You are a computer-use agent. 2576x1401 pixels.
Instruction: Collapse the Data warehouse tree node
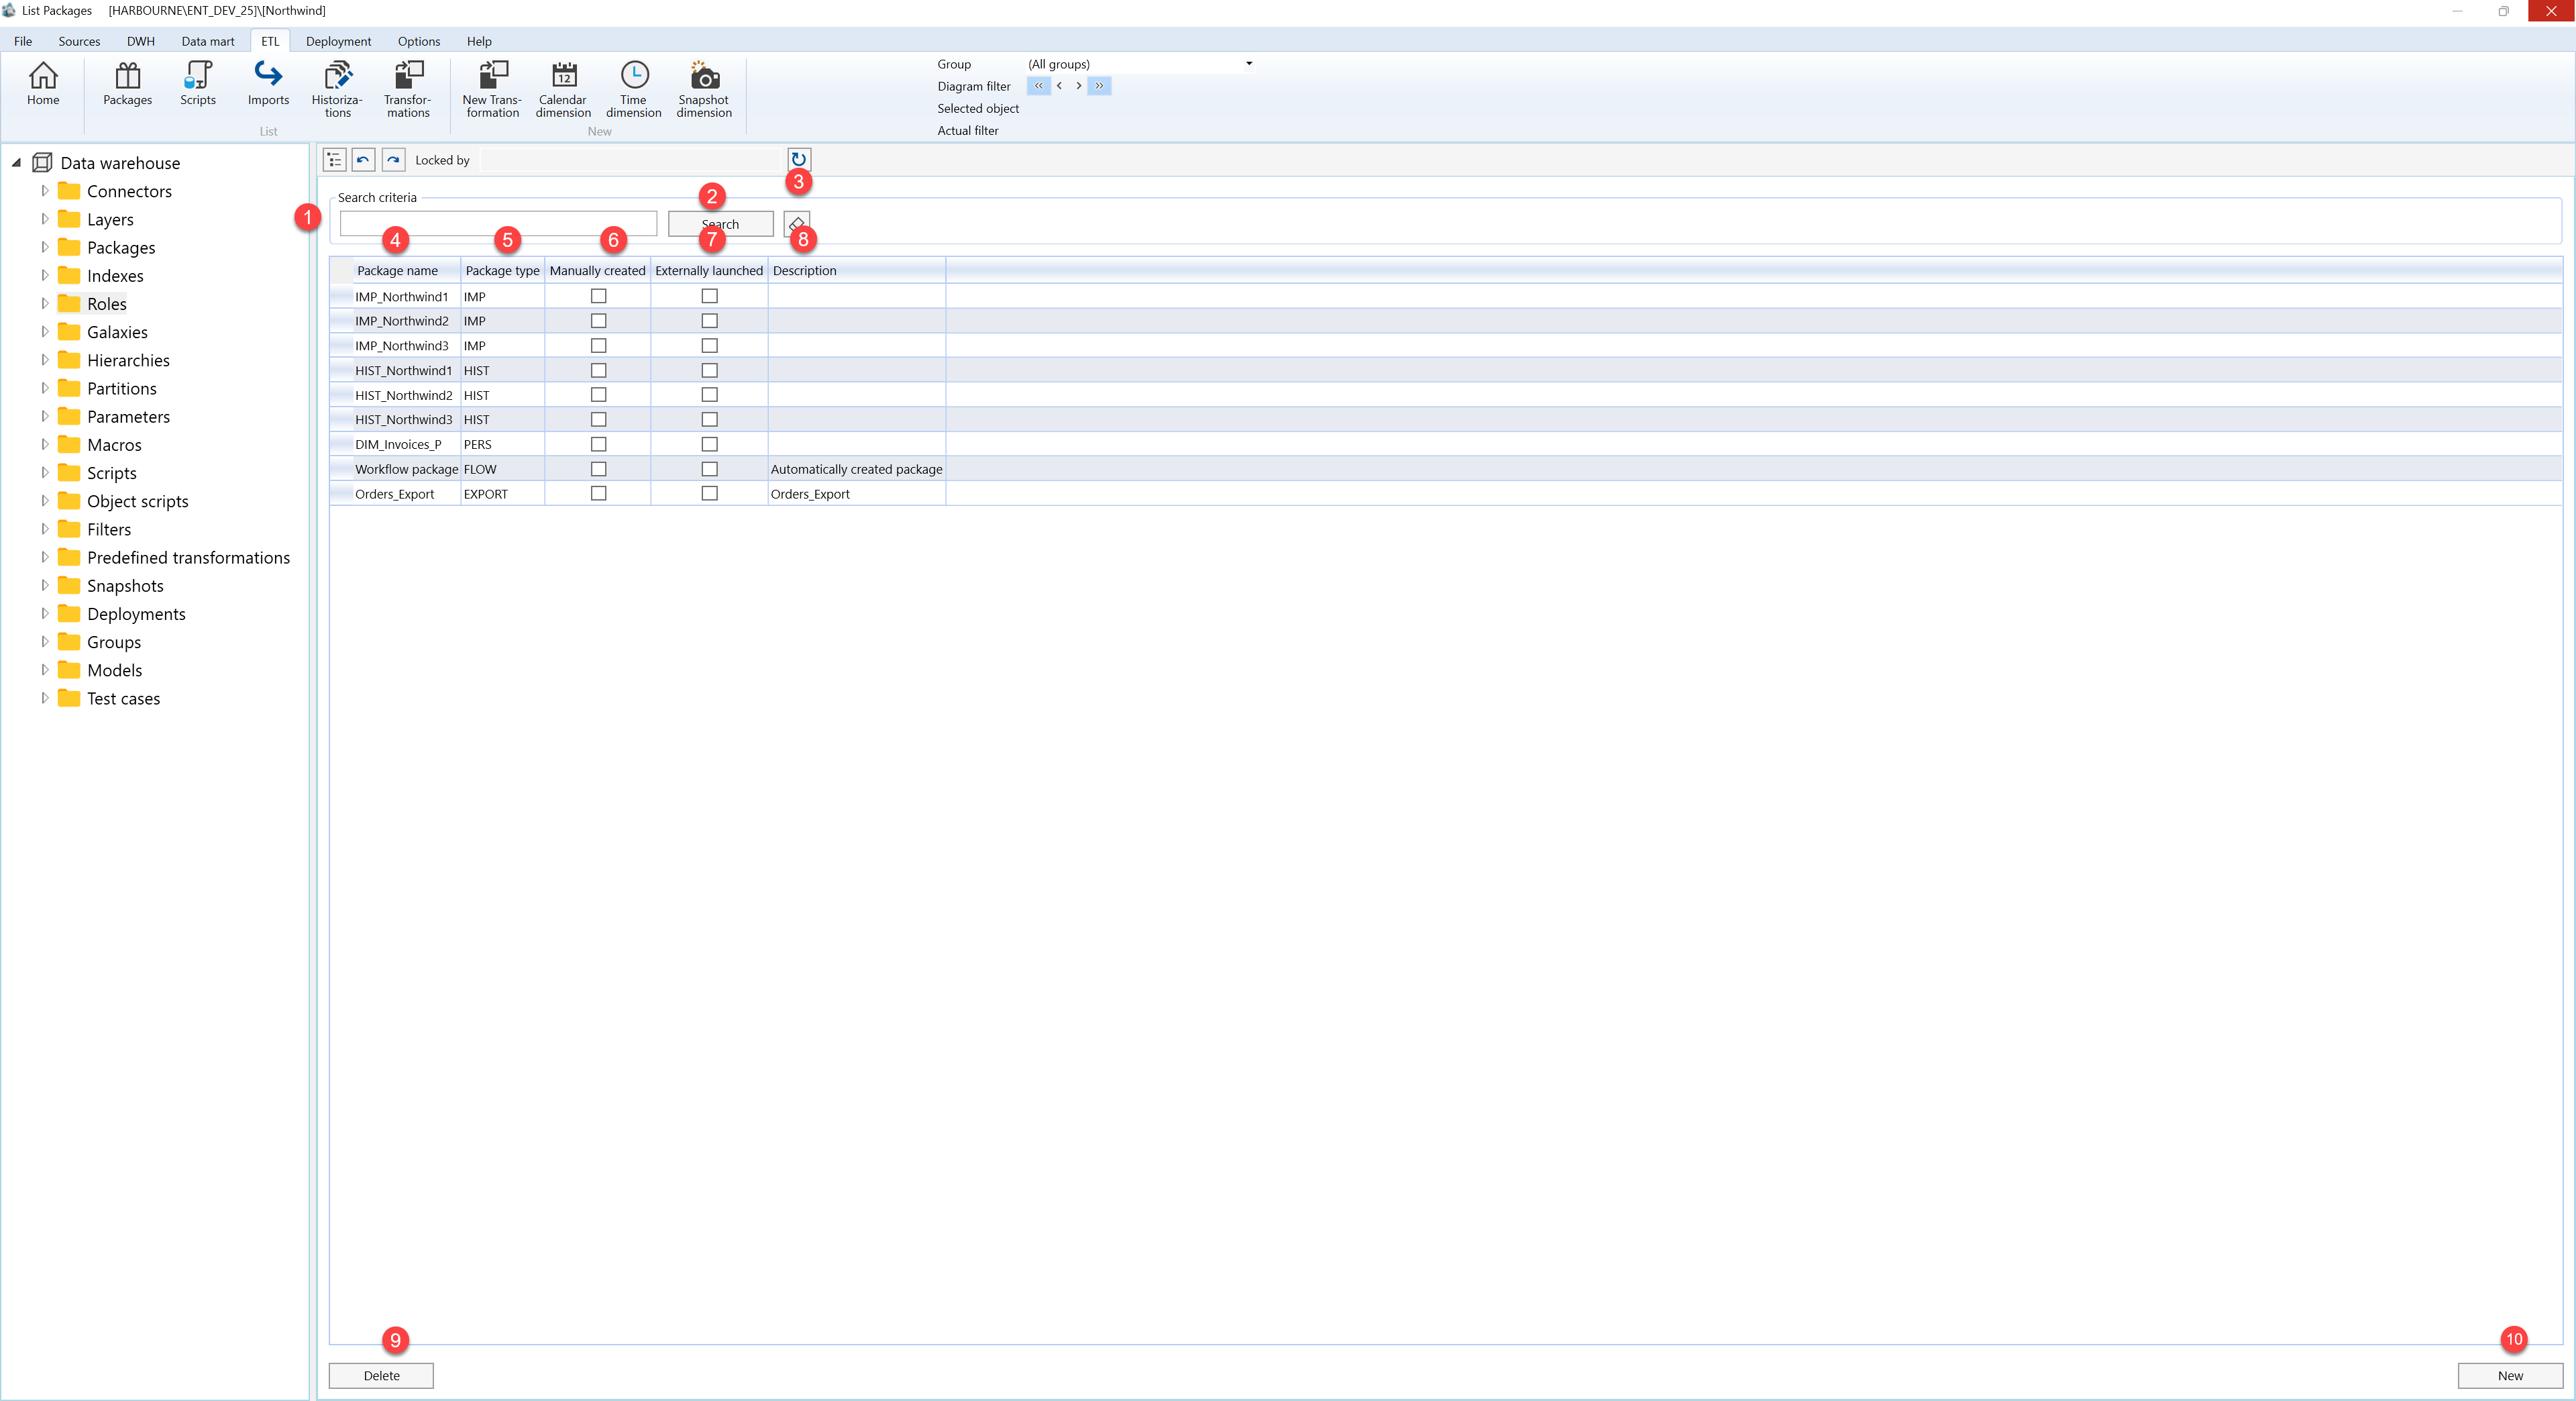(x=16, y=162)
